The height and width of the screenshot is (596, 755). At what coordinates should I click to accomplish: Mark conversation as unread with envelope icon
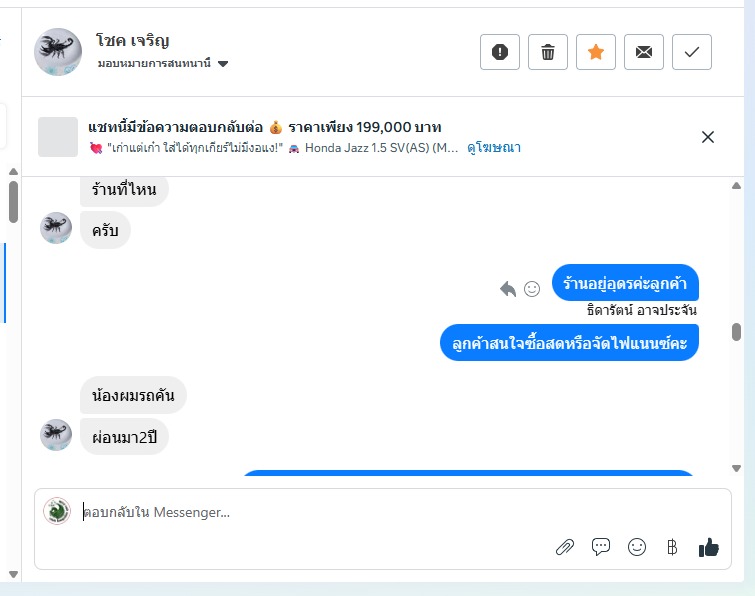tap(644, 52)
